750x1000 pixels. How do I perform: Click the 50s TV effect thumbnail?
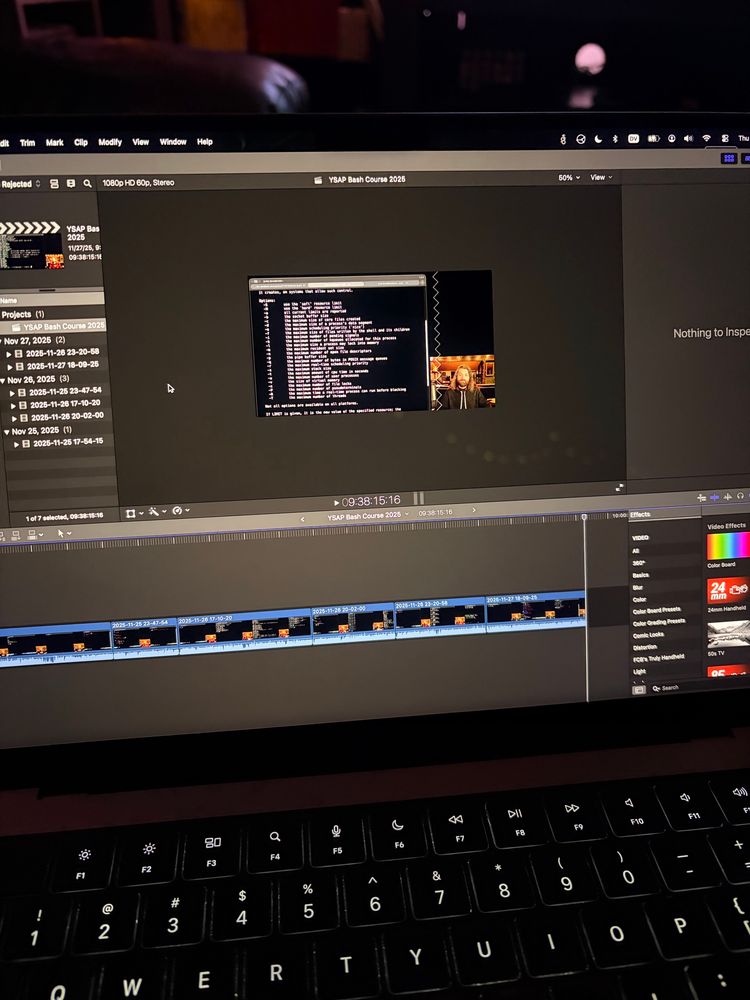pyautogui.click(x=728, y=634)
